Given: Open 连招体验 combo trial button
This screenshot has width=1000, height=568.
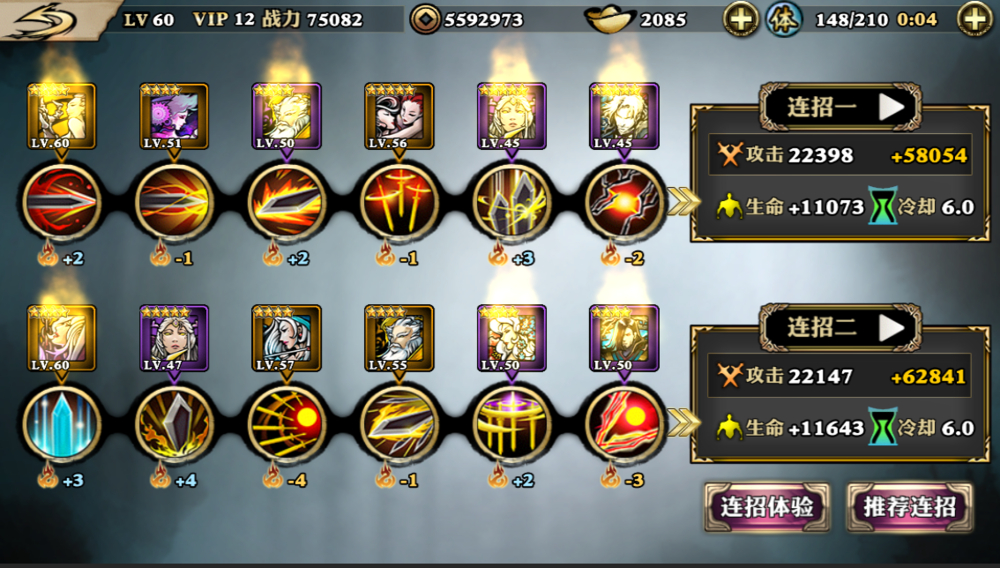Looking at the screenshot, I should [767, 507].
